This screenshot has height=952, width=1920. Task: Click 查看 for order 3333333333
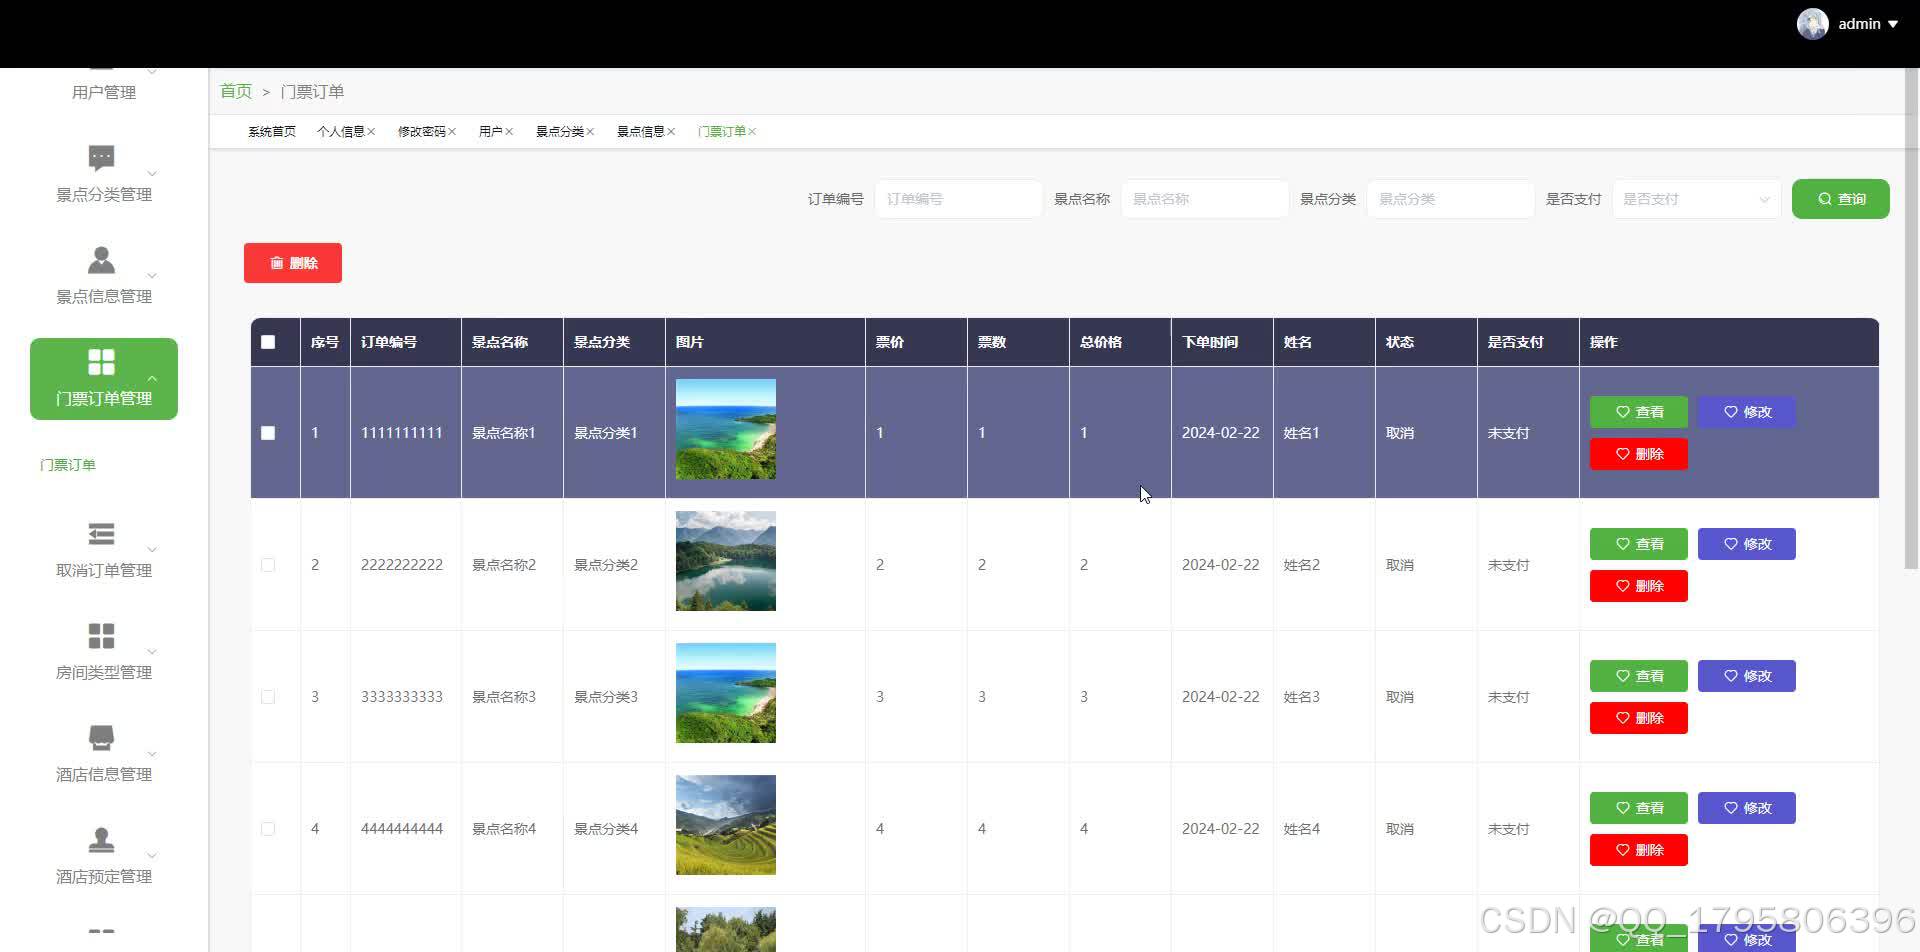point(1639,676)
